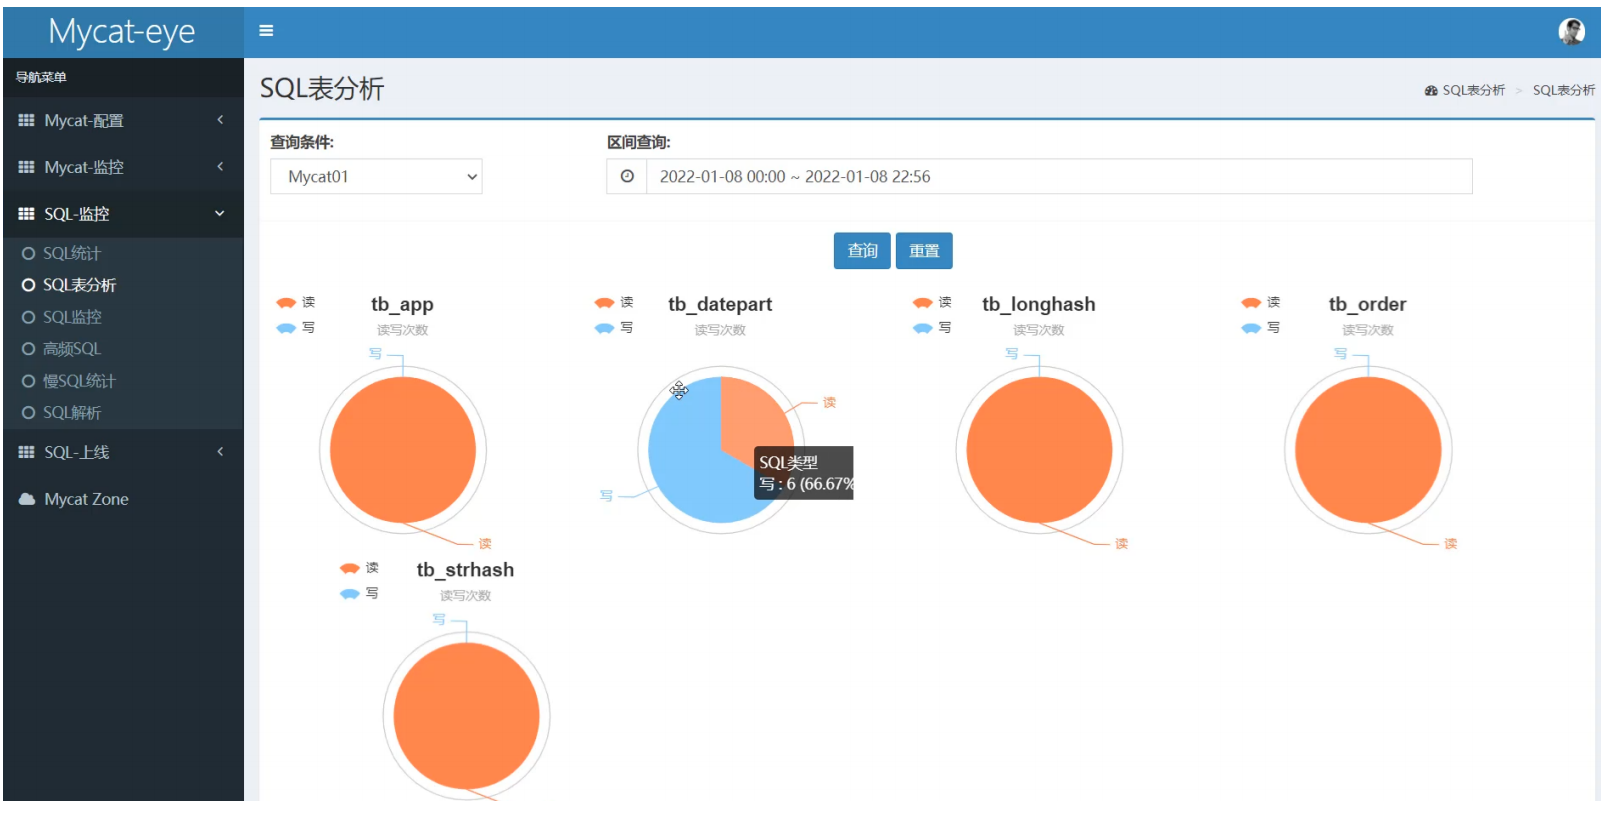Open SQL统计 in the sidebar
The height and width of the screenshot is (840, 1601).
71,254
